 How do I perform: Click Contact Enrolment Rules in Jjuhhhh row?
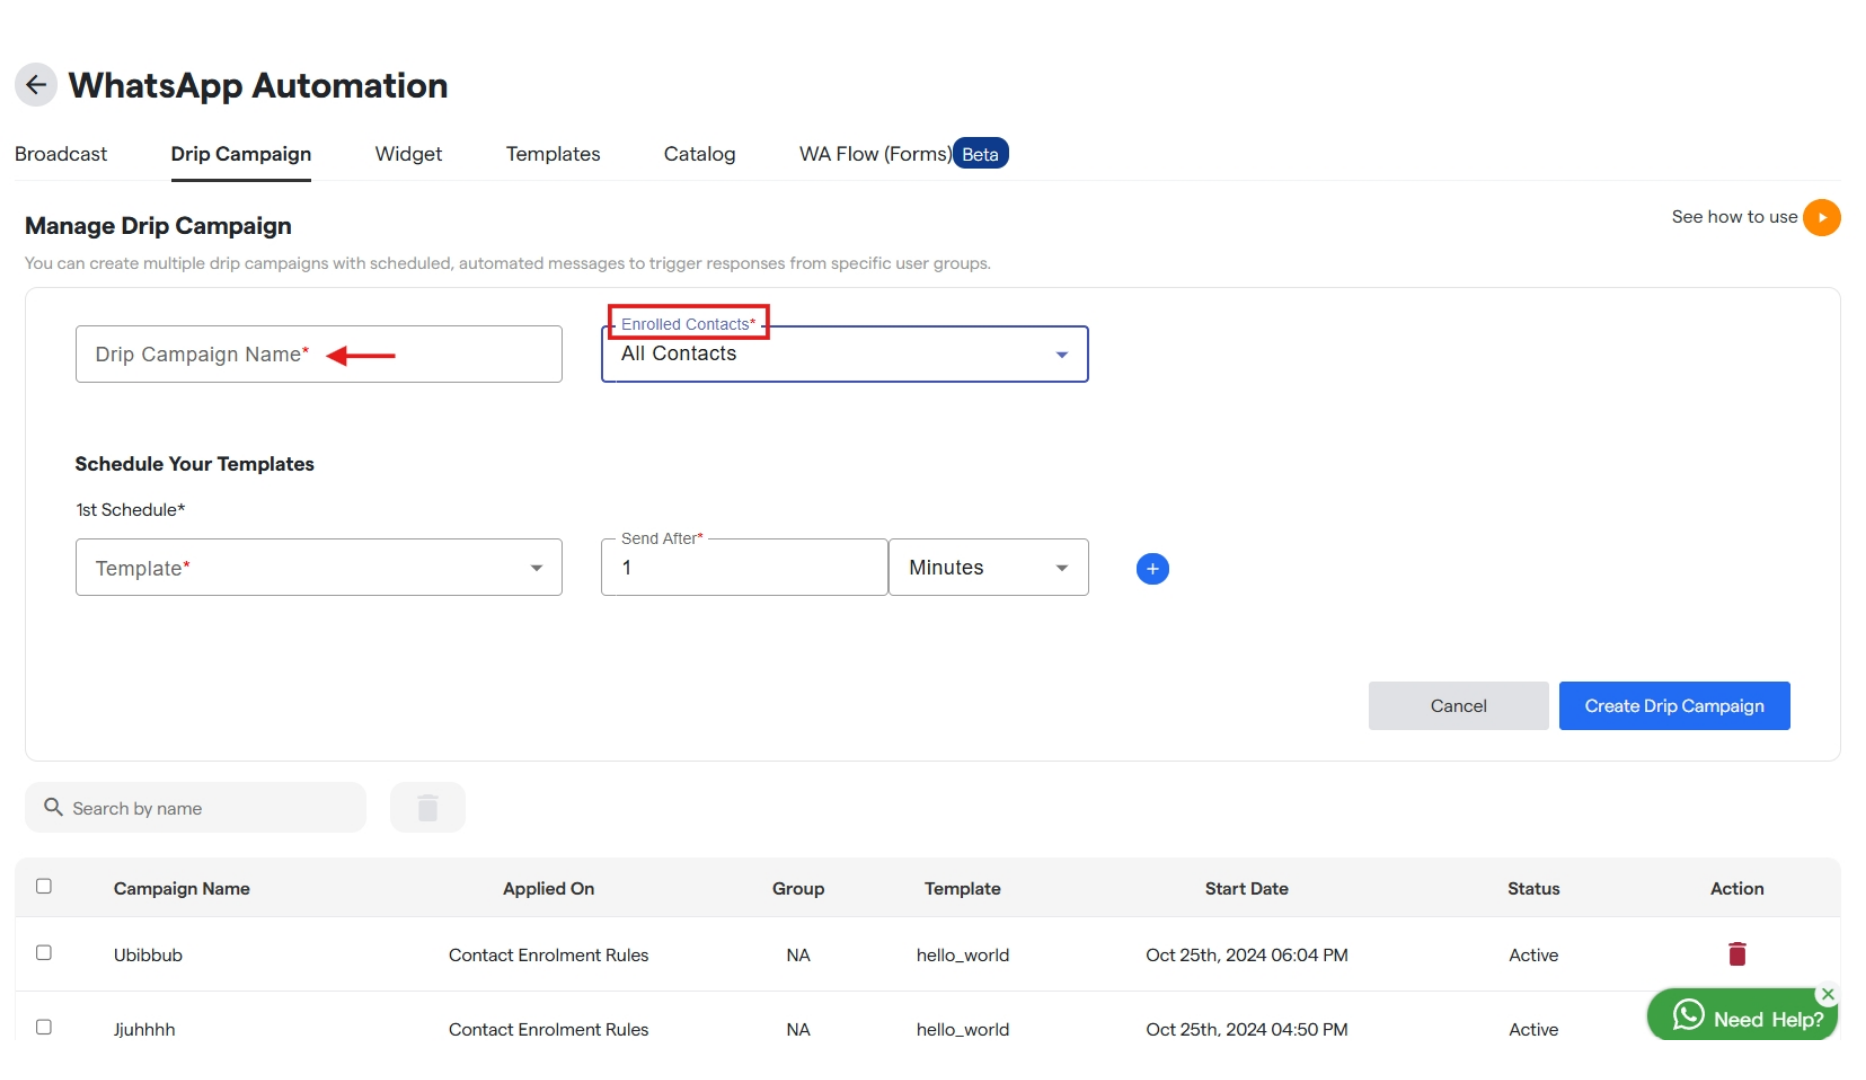(549, 1029)
